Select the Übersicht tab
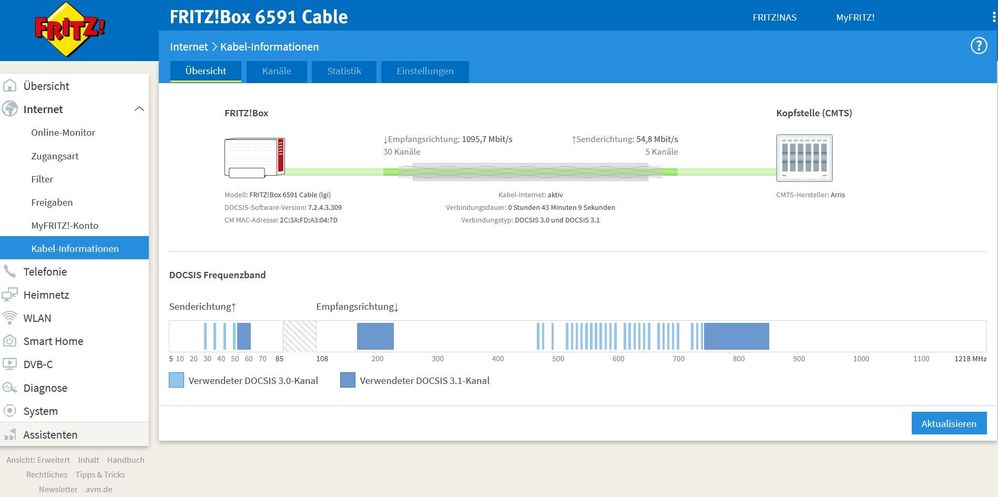 coord(206,71)
